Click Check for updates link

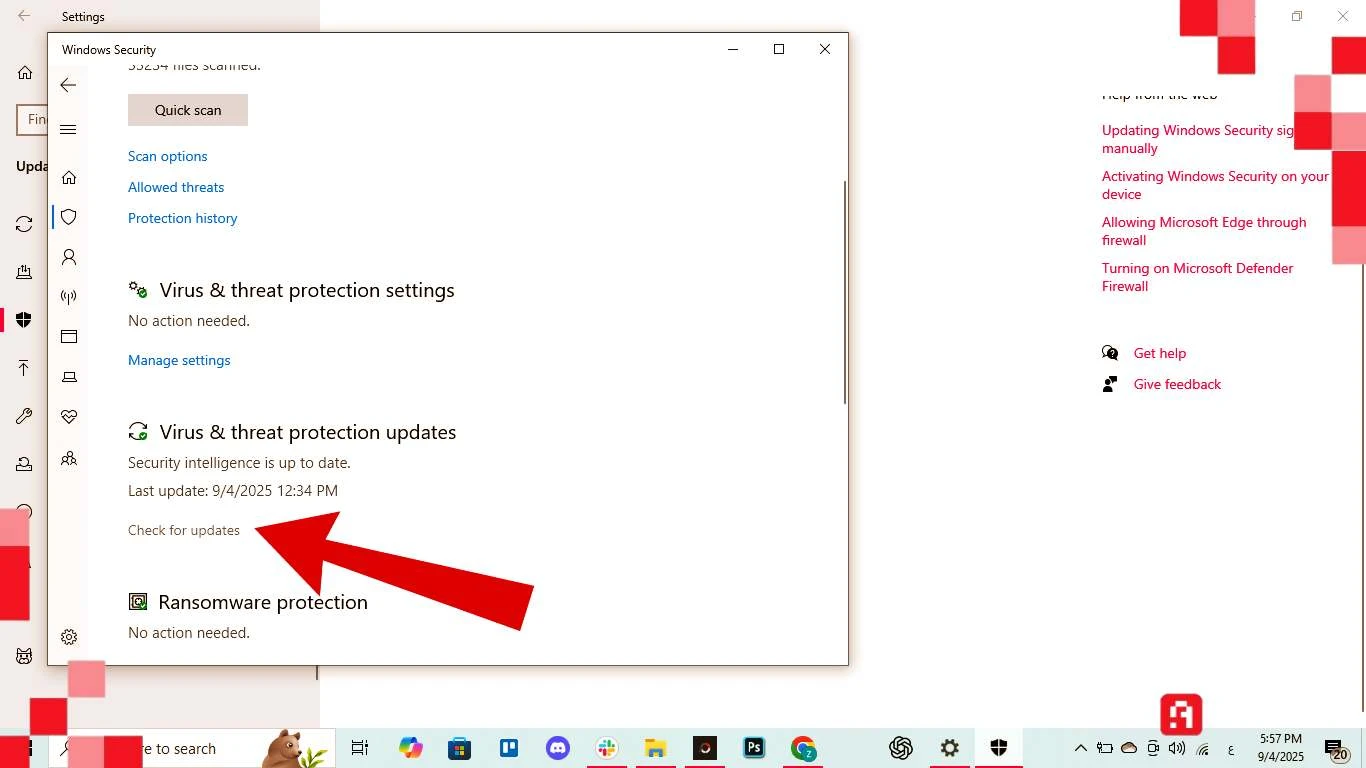tap(184, 530)
